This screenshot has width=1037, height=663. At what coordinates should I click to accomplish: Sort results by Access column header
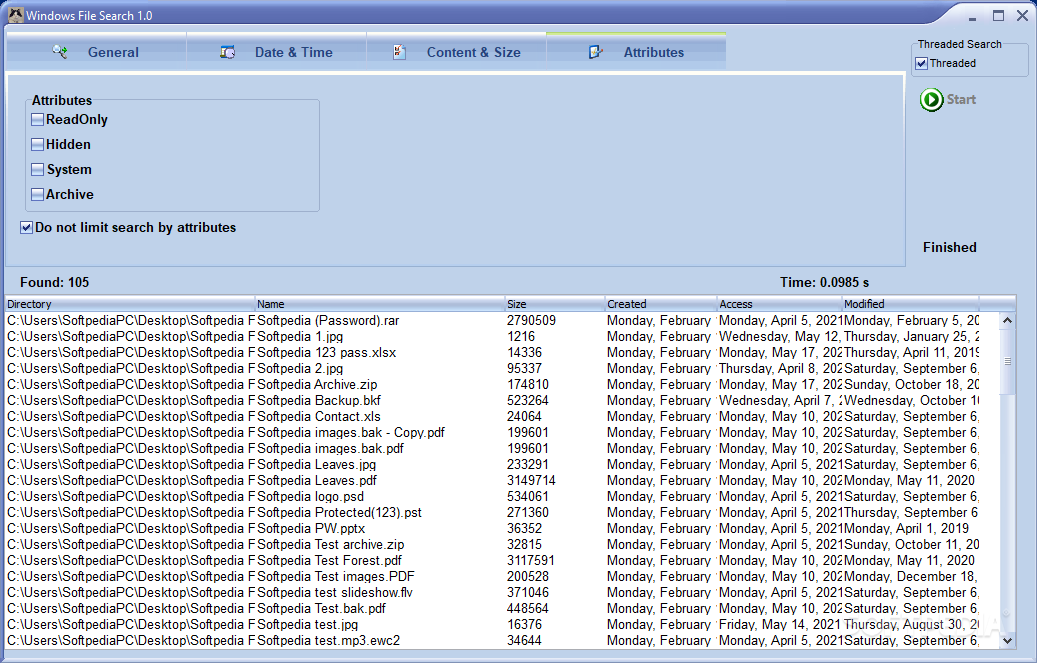point(780,304)
